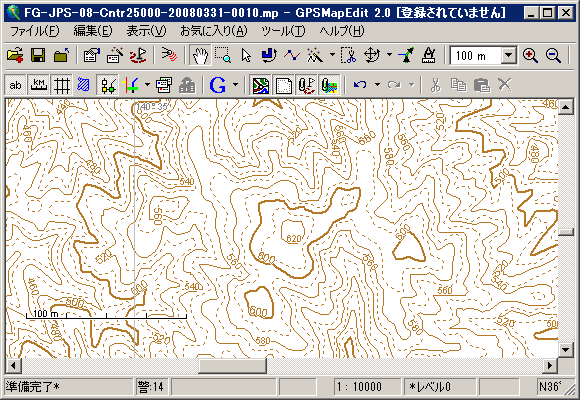Click the horizontal scrollbar right arrow

tap(550, 366)
